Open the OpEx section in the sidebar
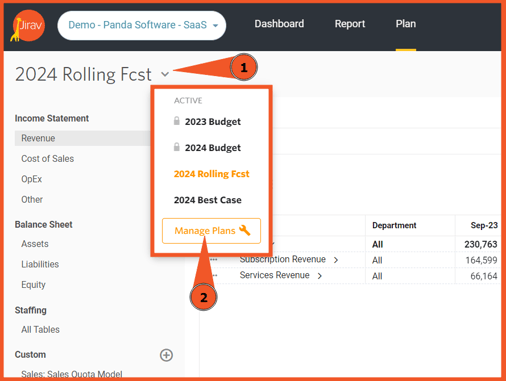Image resolution: width=506 pixels, height=381 pixels. 32,179
